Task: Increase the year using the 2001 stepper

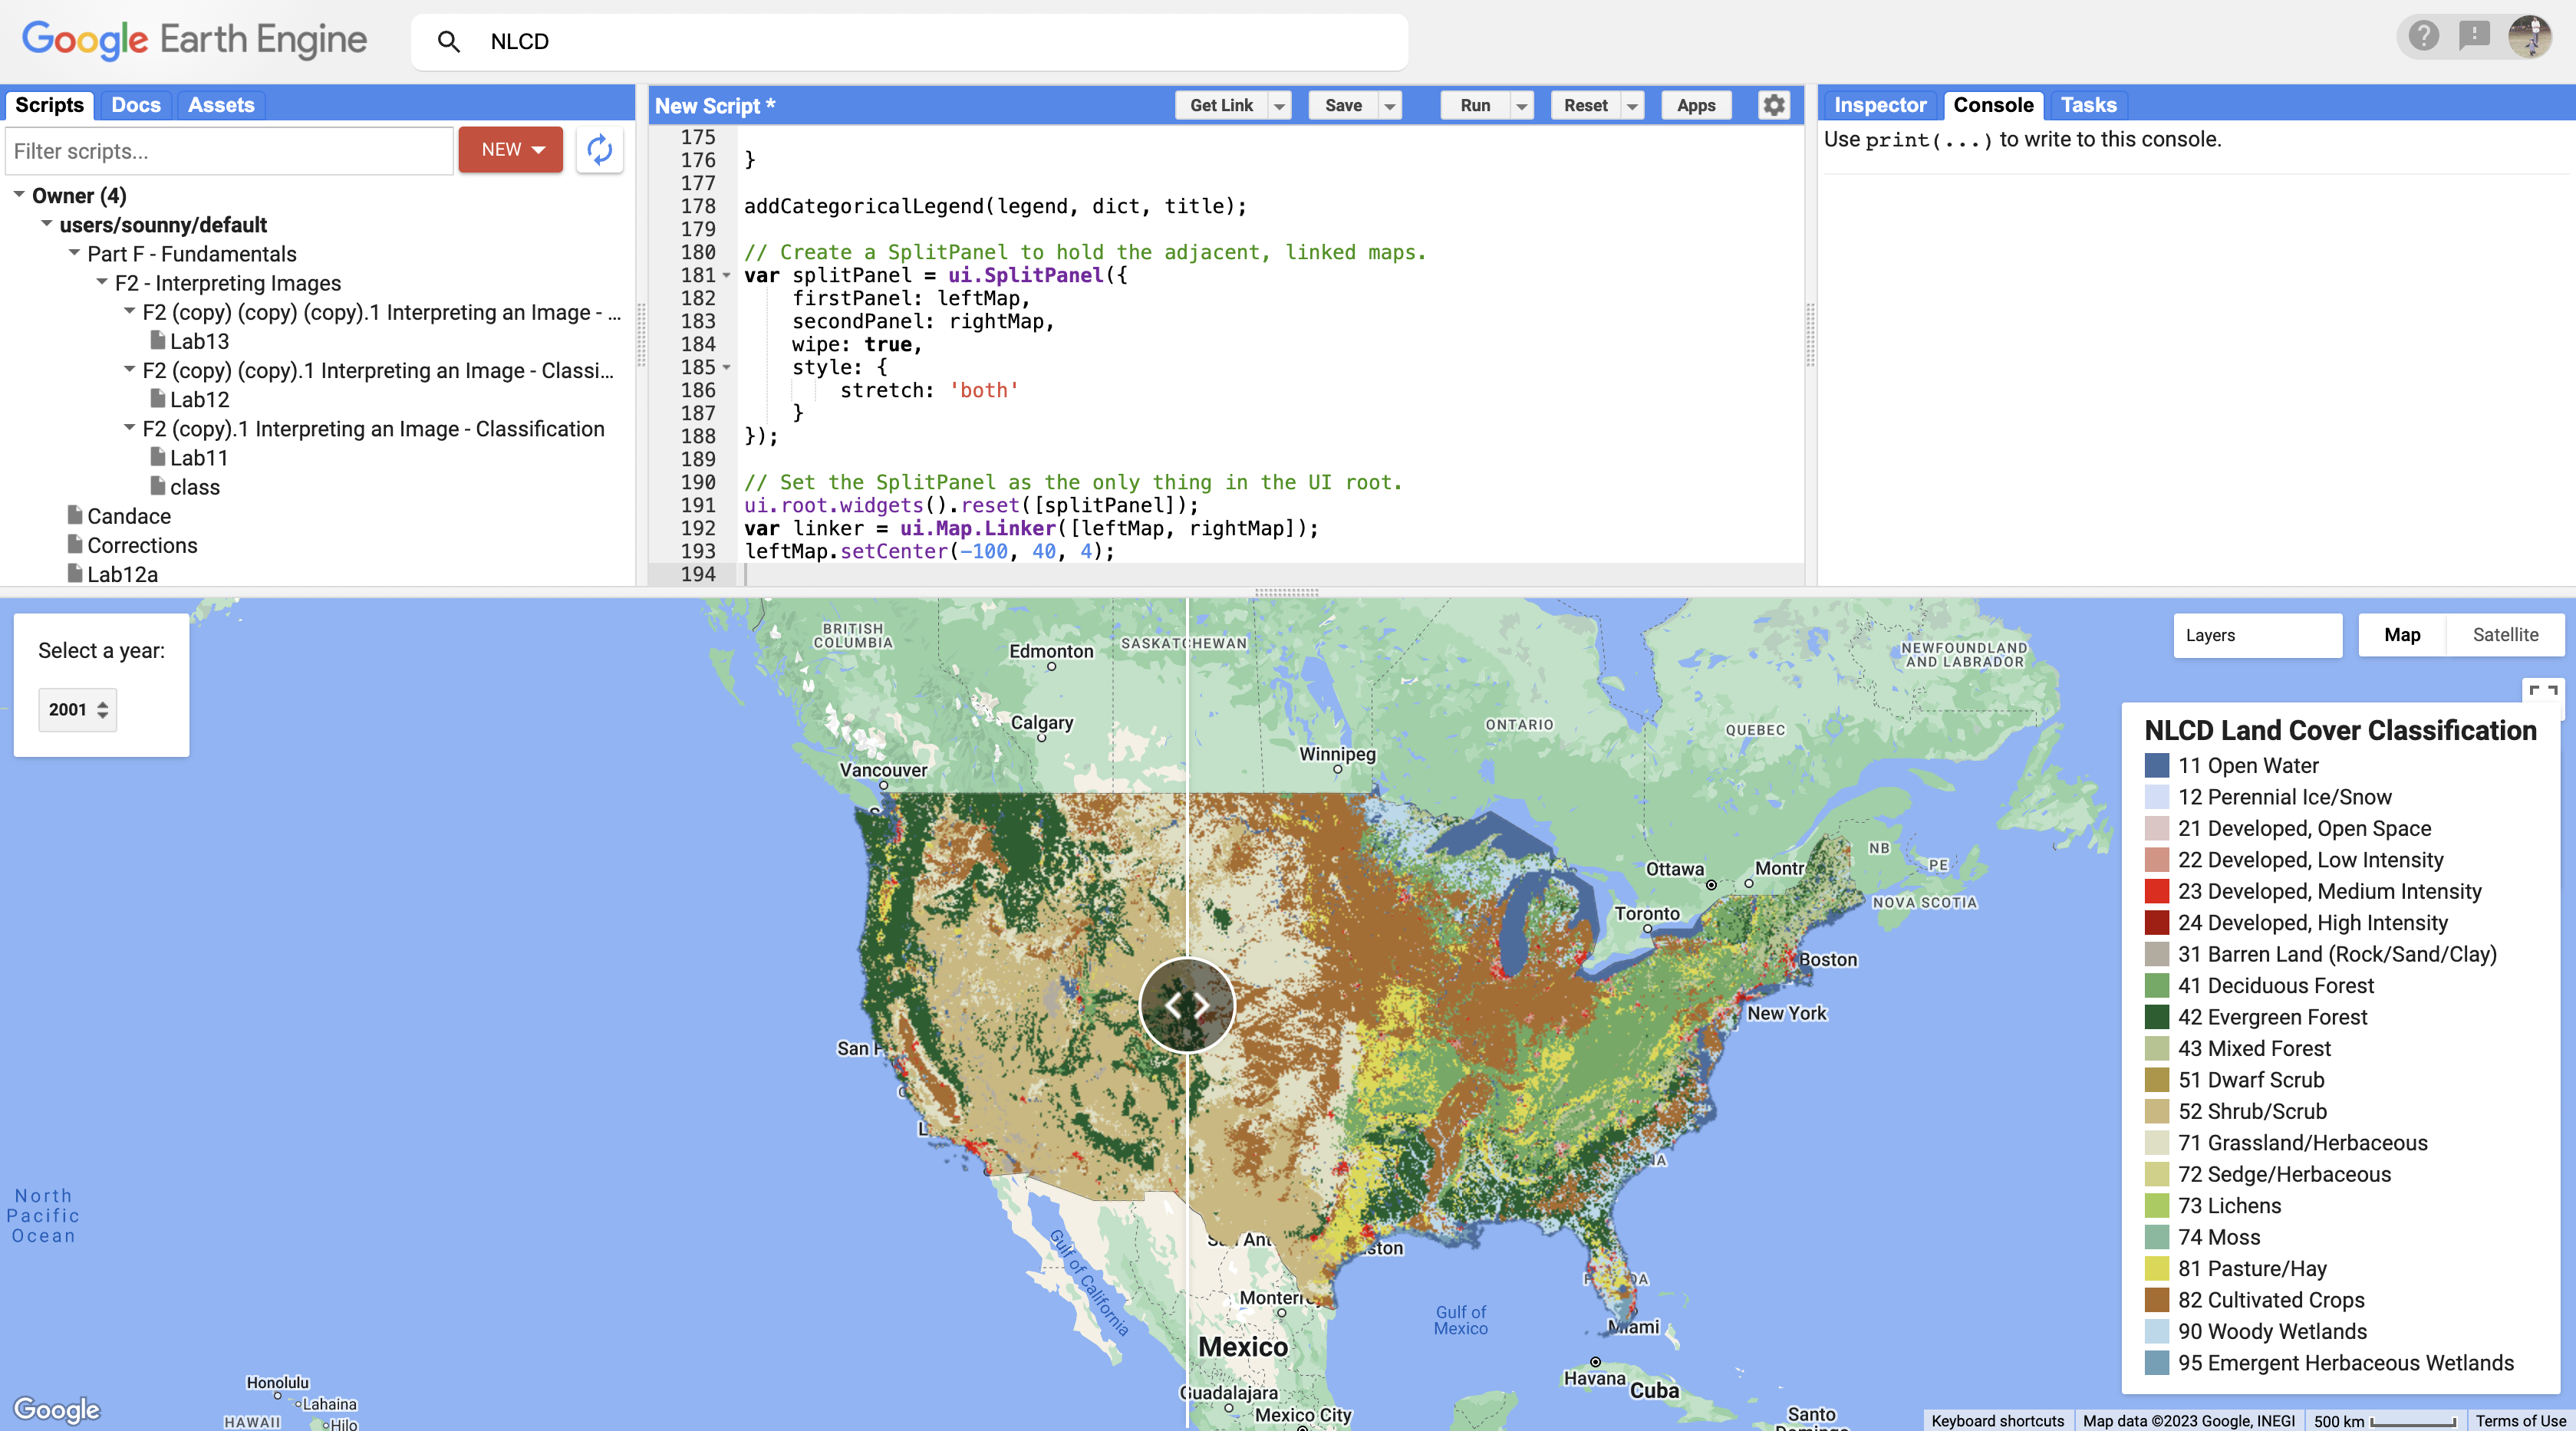Action: (104, 703)
